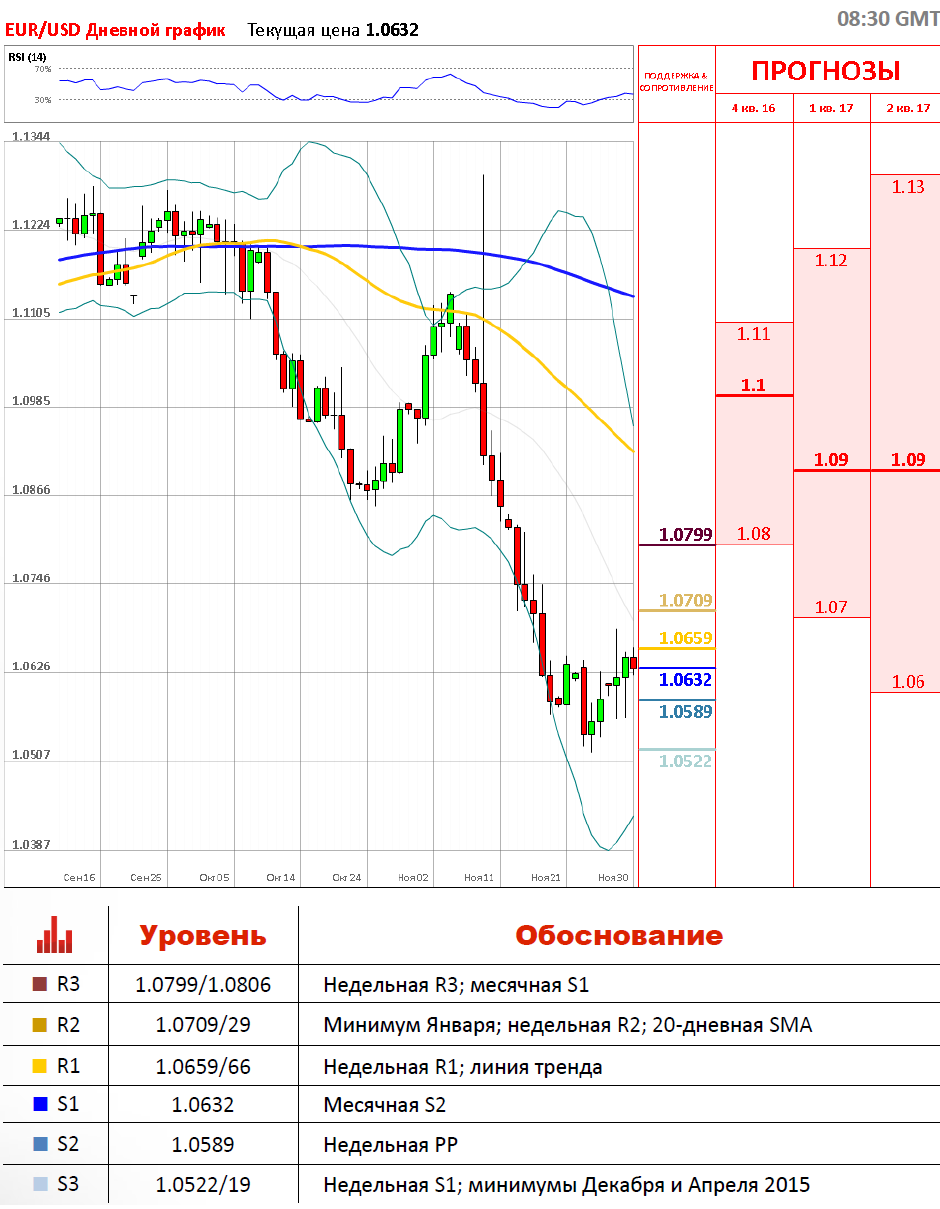Image resolution: width=940 pixels, height=1209 pixels.
Task: Click the blue 1.0632 current price label
Action: pos(686,680)
